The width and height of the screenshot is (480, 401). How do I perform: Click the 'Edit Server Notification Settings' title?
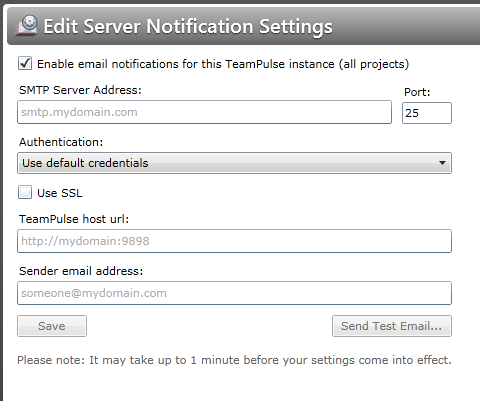(188, 27)
